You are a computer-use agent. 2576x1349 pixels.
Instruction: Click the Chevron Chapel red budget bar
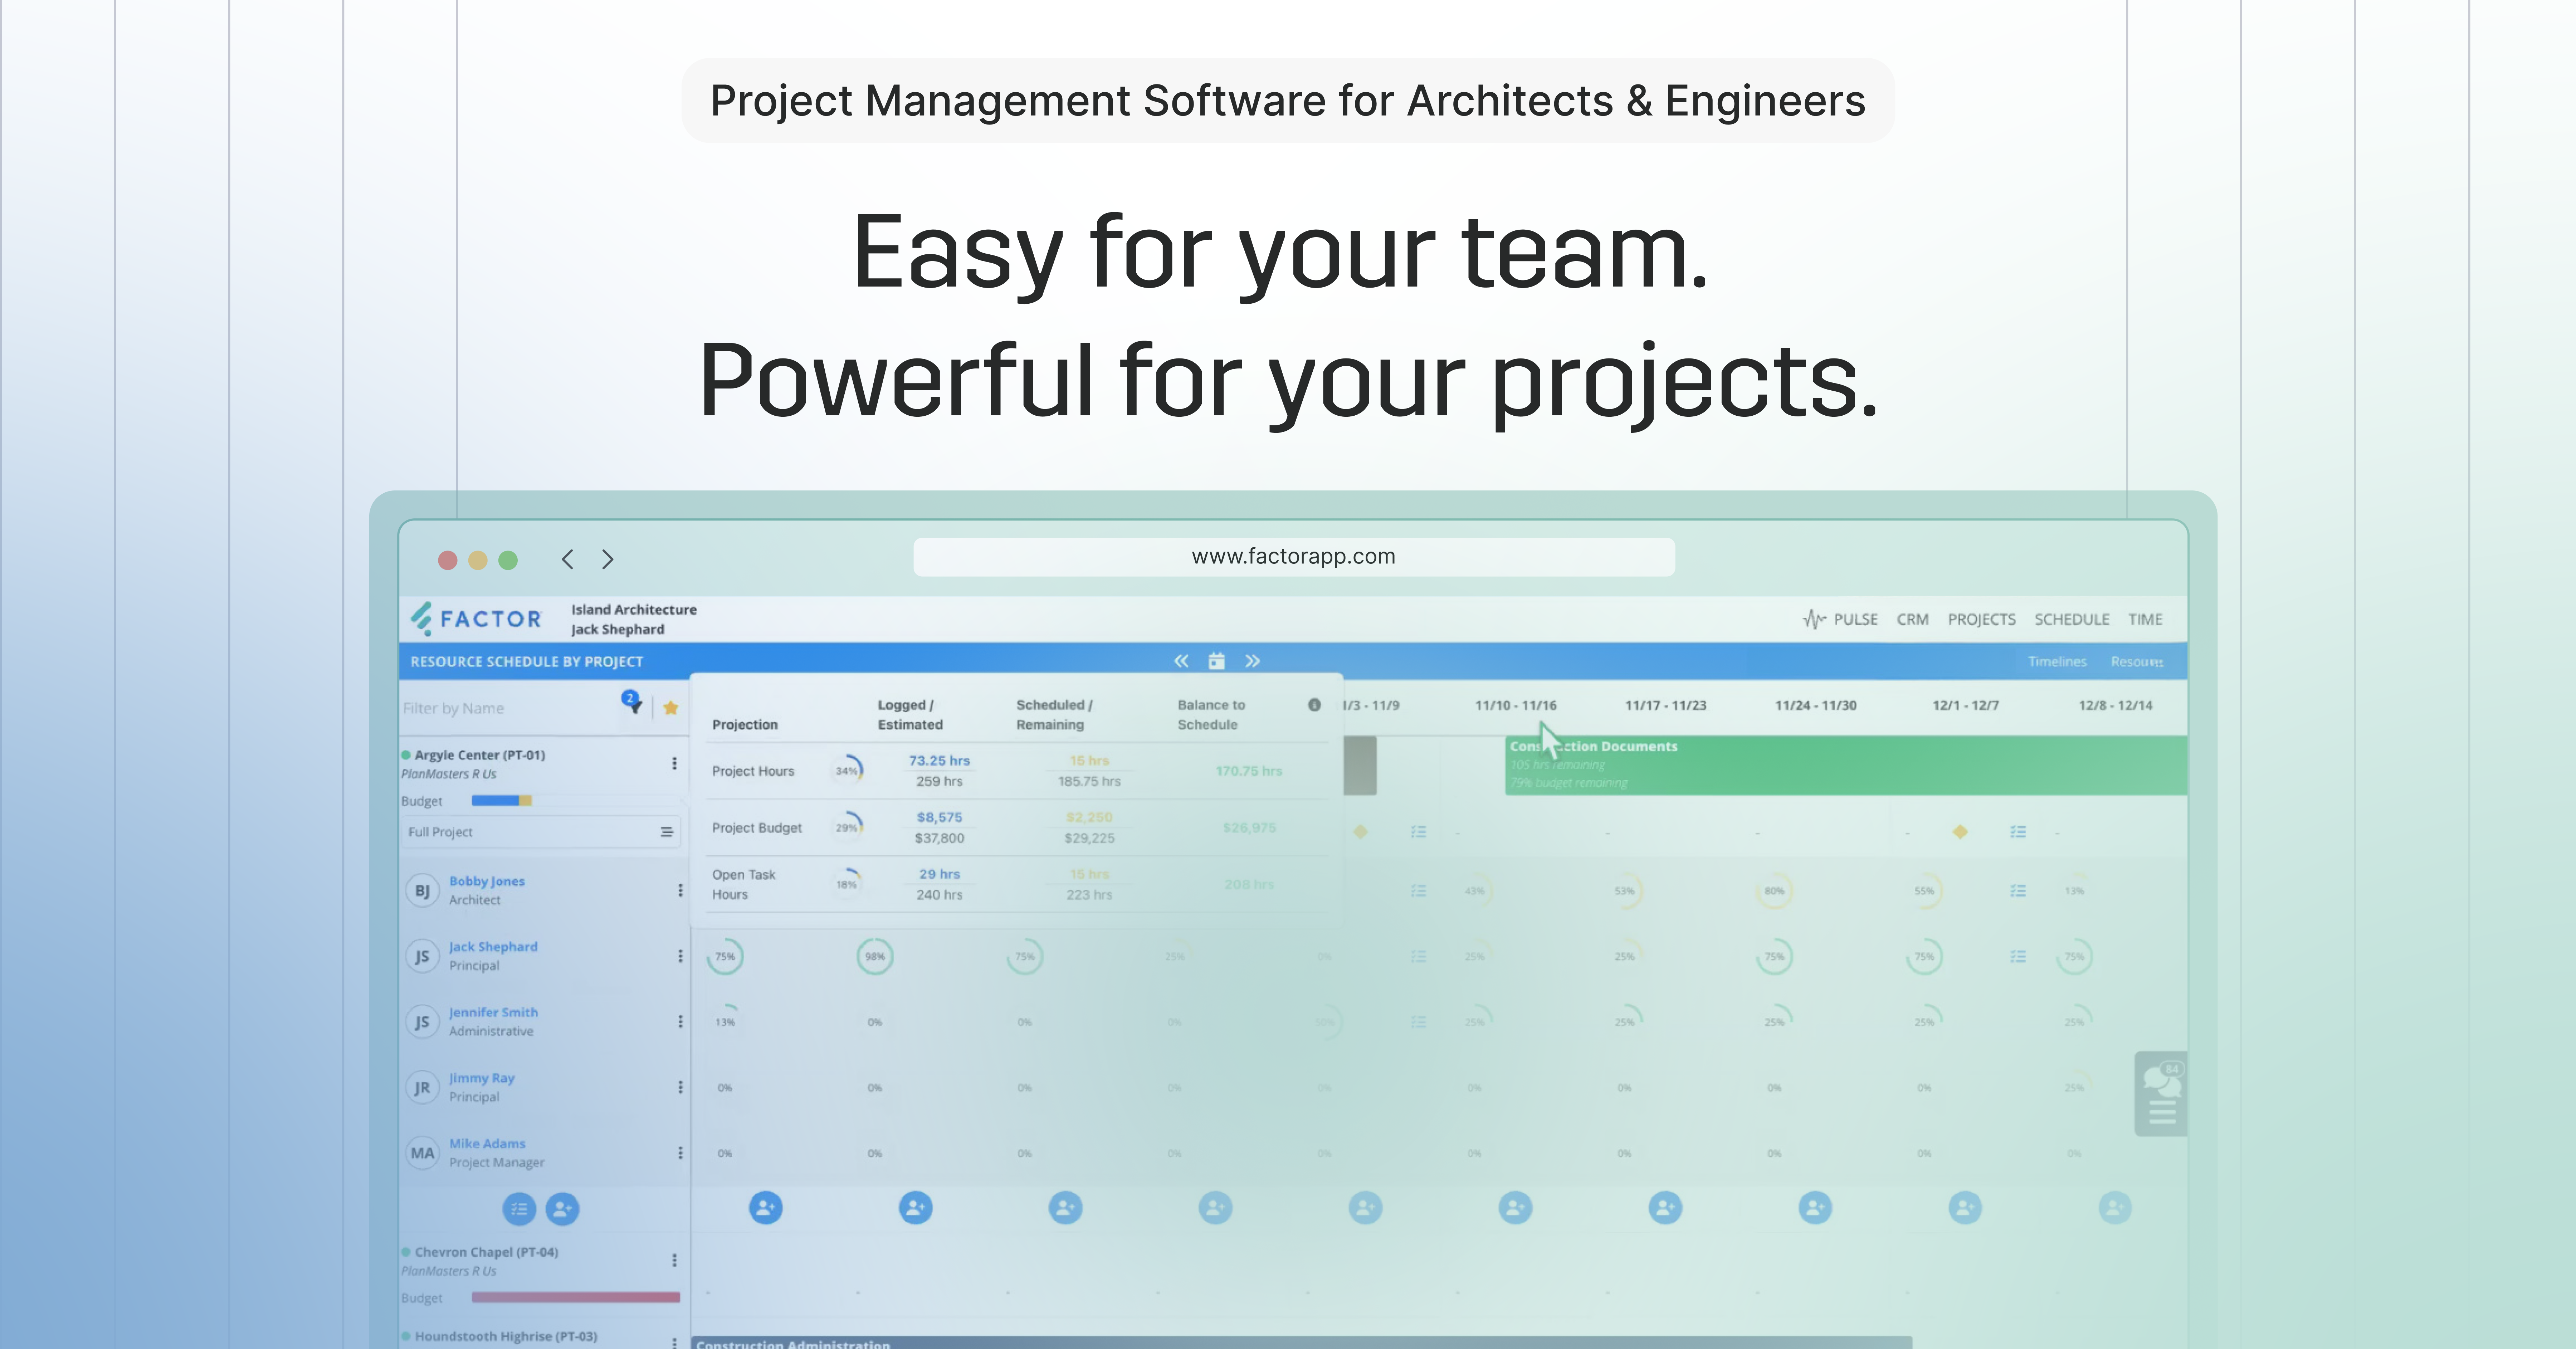[576, 1297]
